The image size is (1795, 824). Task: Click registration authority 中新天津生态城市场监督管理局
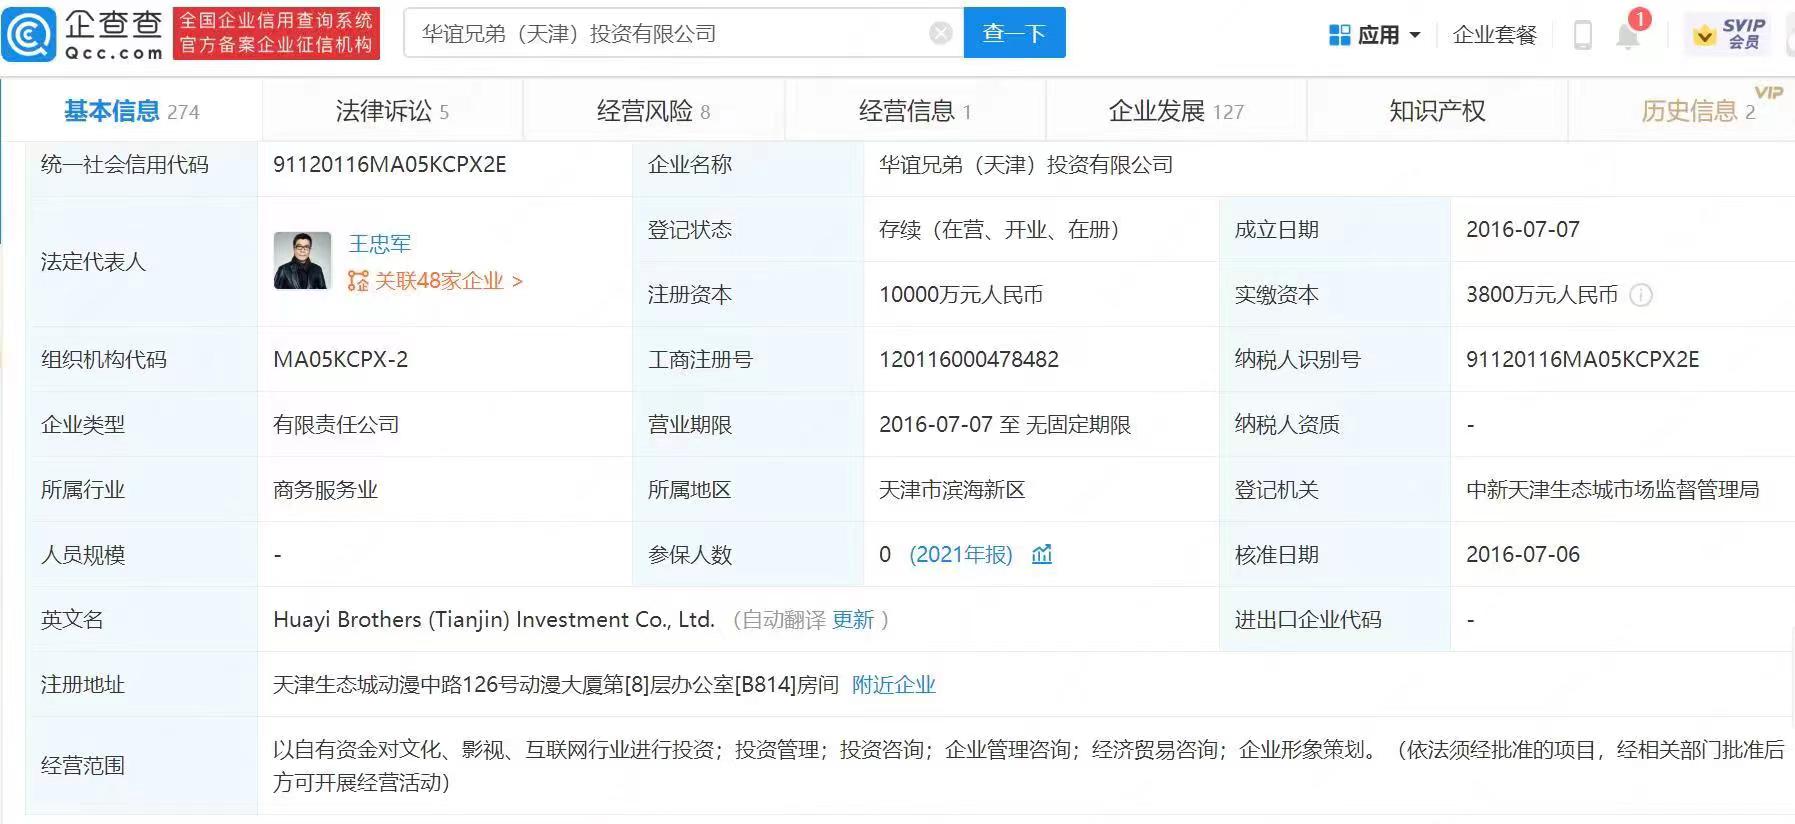click(x=1612, y=490)
